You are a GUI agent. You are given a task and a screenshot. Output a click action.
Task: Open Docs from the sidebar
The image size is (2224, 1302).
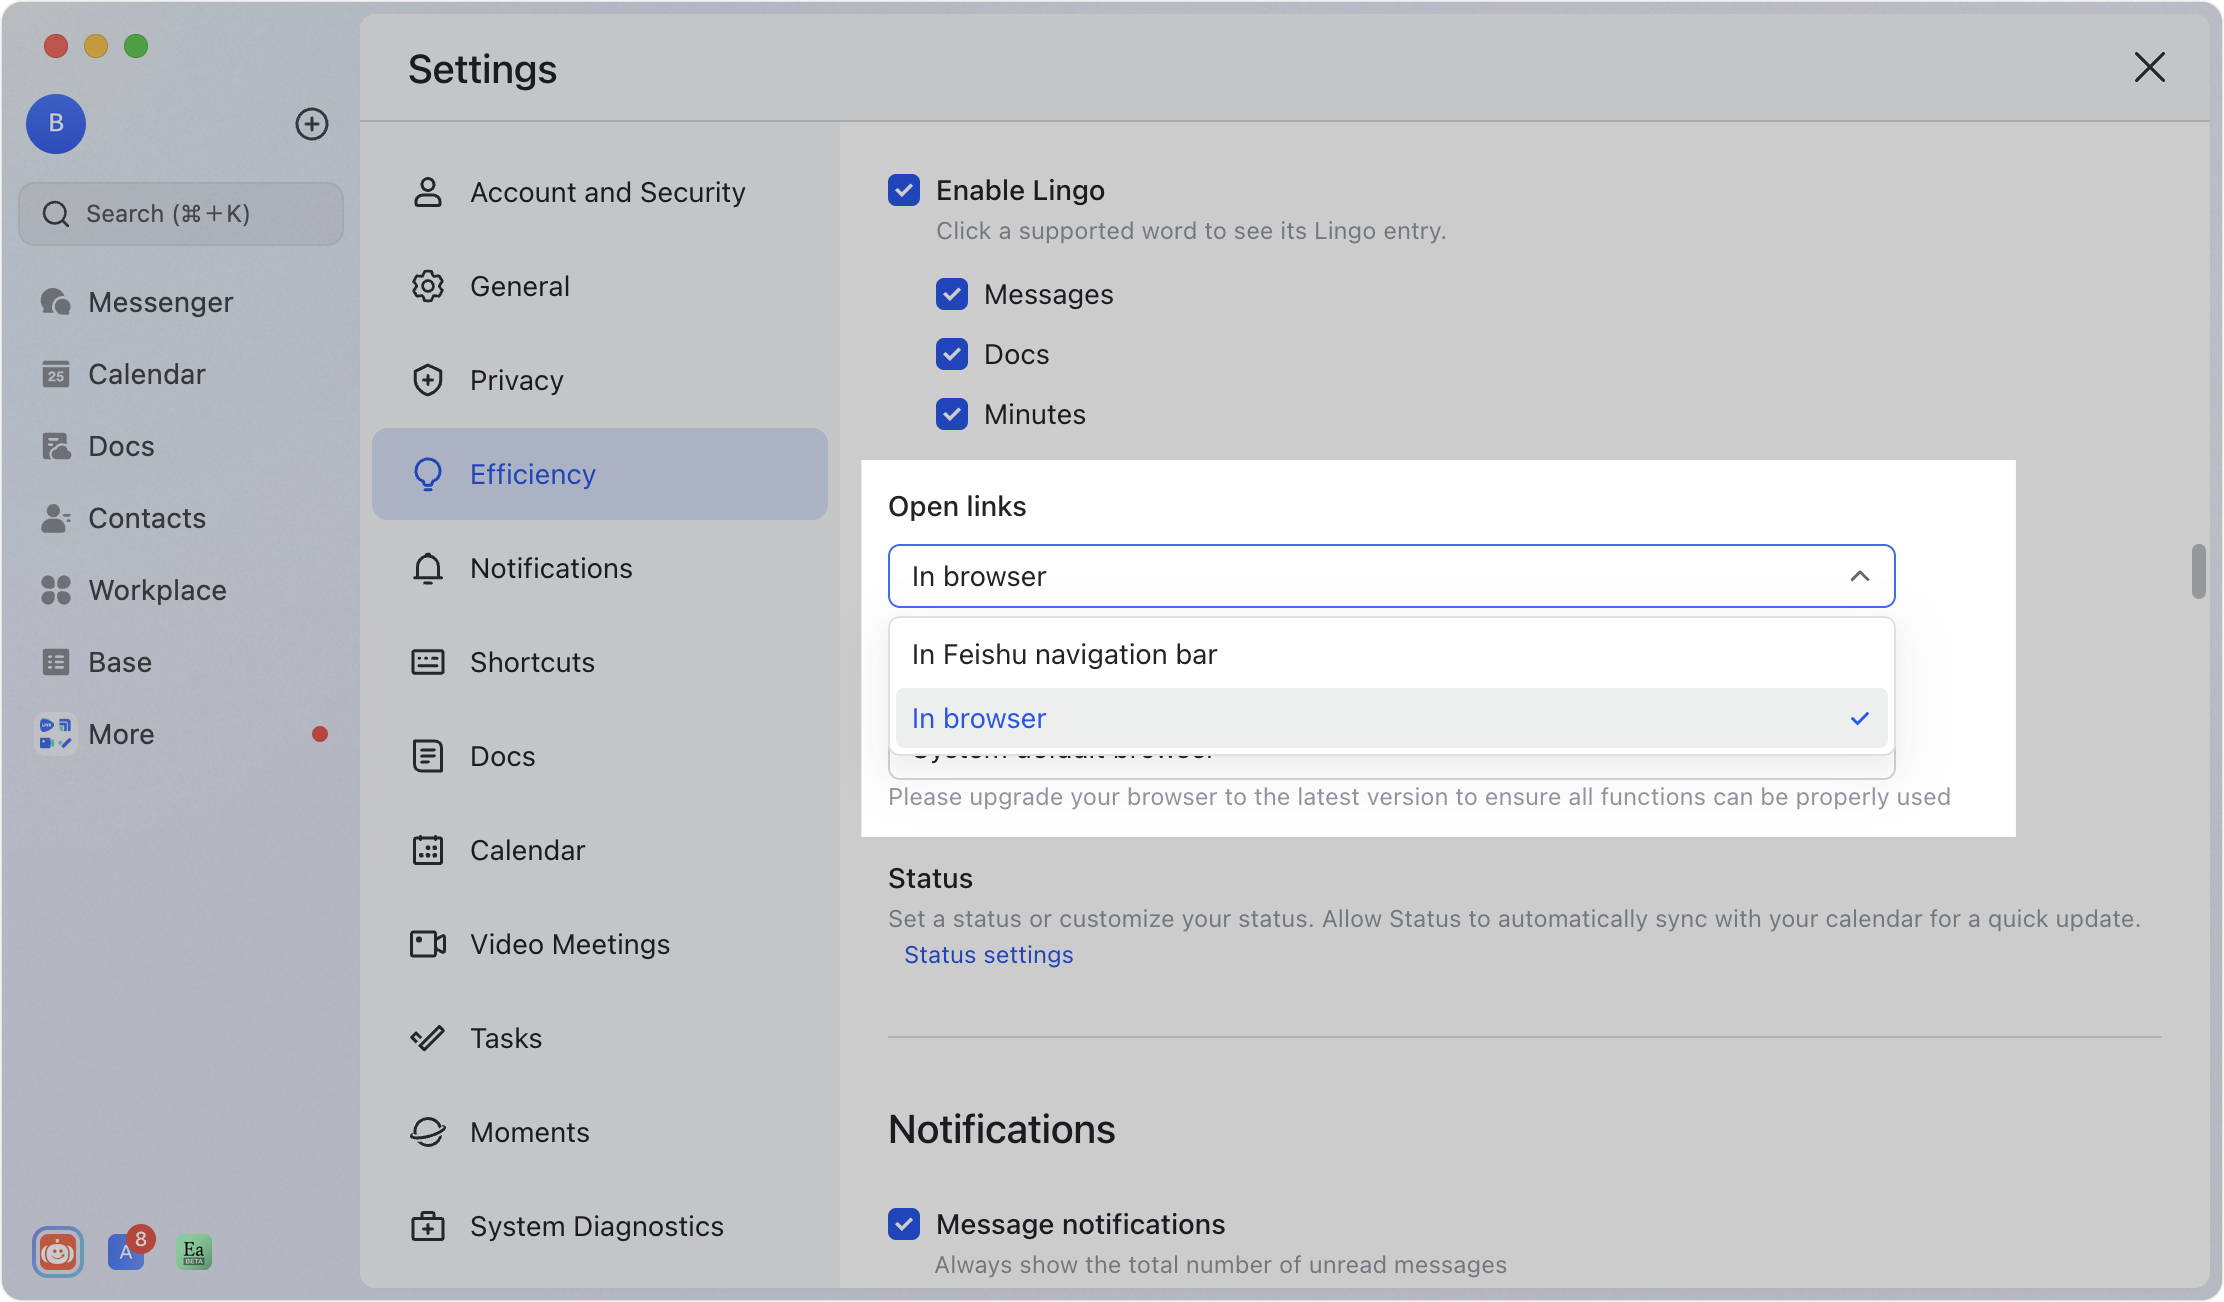tap(121, 445)
